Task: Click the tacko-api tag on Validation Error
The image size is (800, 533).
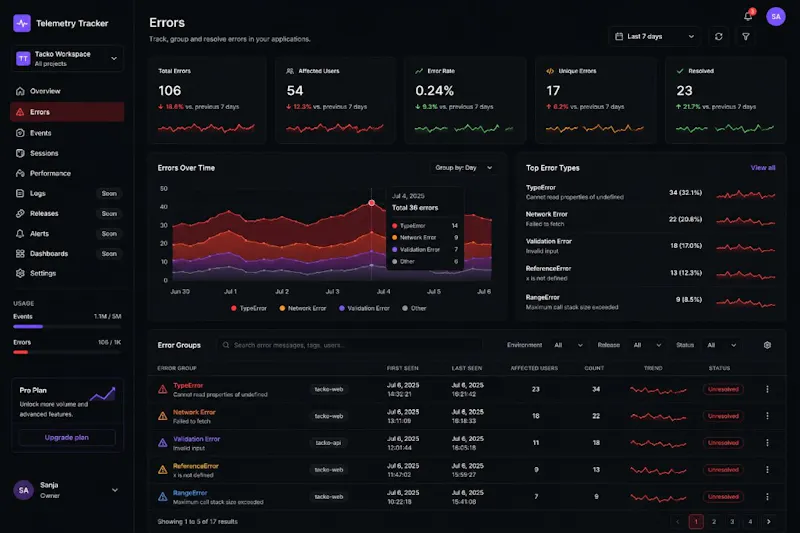Action: 328,443
